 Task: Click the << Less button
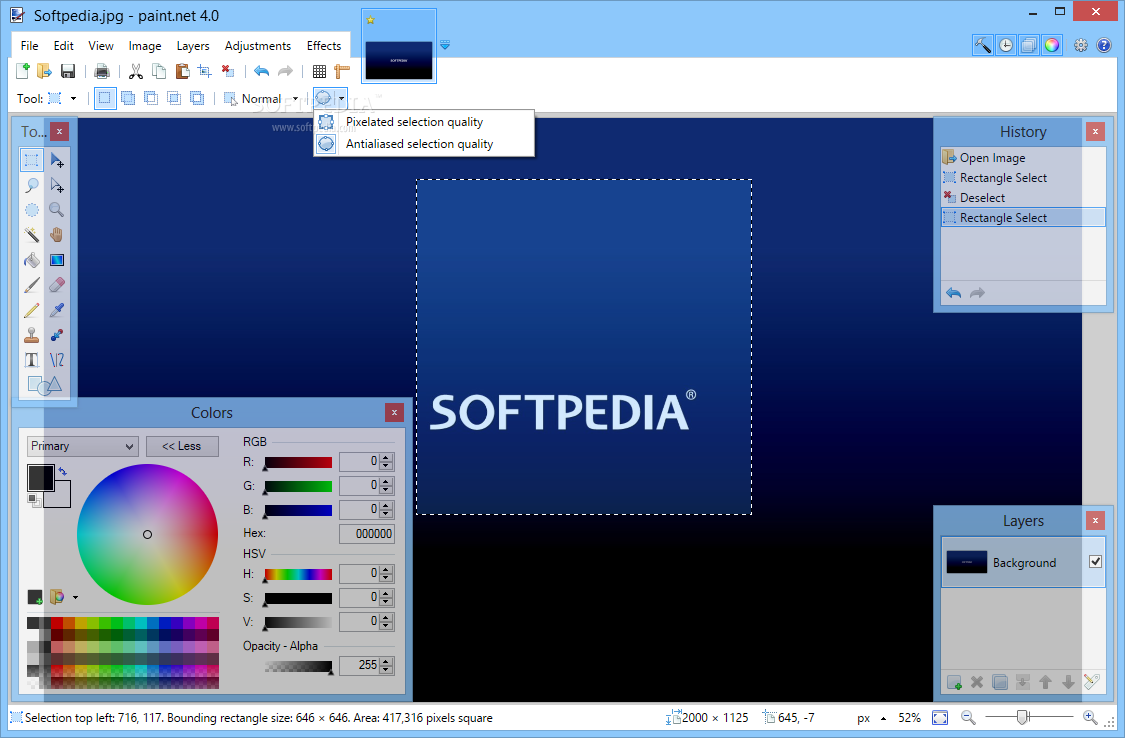(x=182, y=446)
